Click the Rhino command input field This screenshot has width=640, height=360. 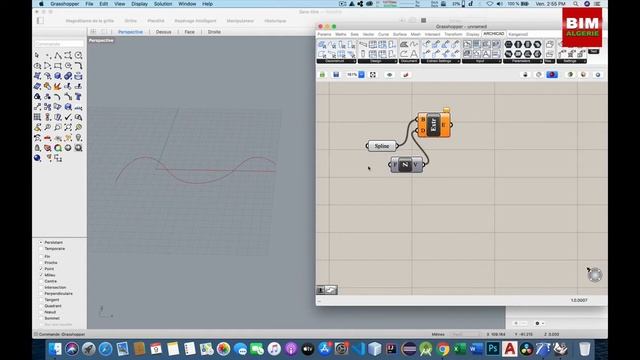click(x=59, y=43)
